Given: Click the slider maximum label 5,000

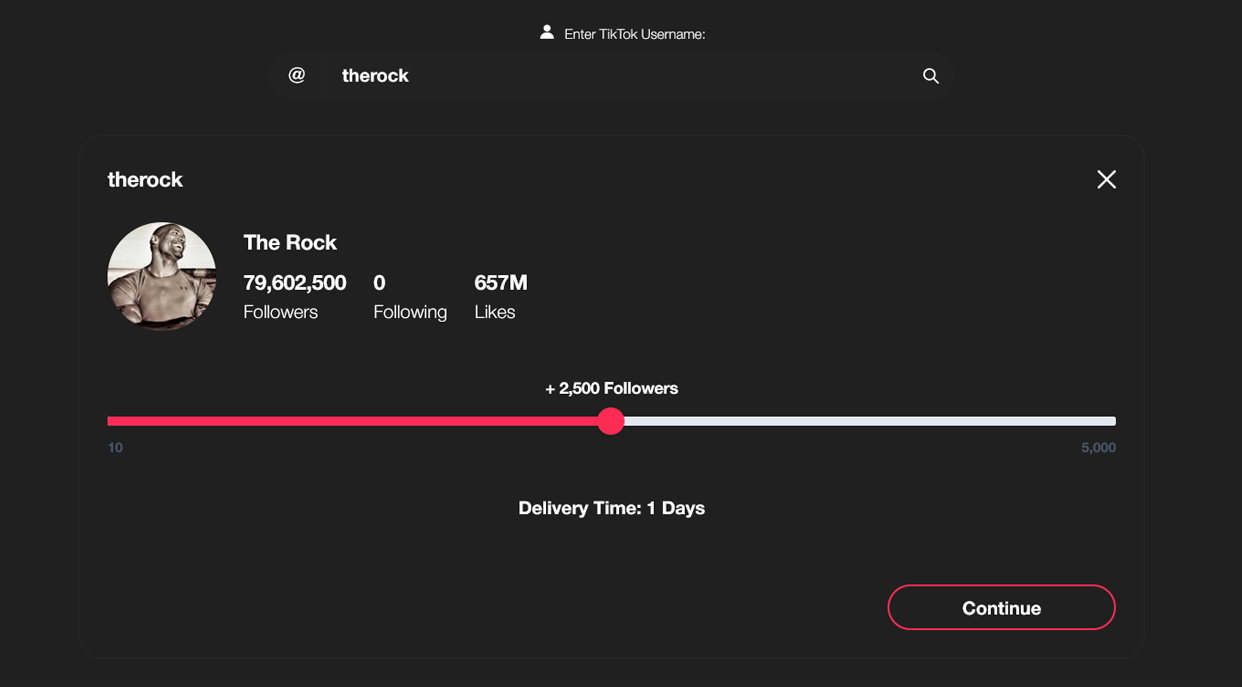Looking at the screenshot, I should tap(1098, 447).
